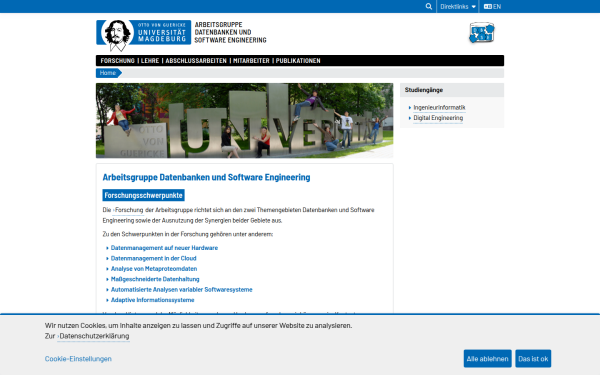This screenshot has height=375, width=600.
Task: Click the Home breadcrumb
Action: [x=108, y=73]
